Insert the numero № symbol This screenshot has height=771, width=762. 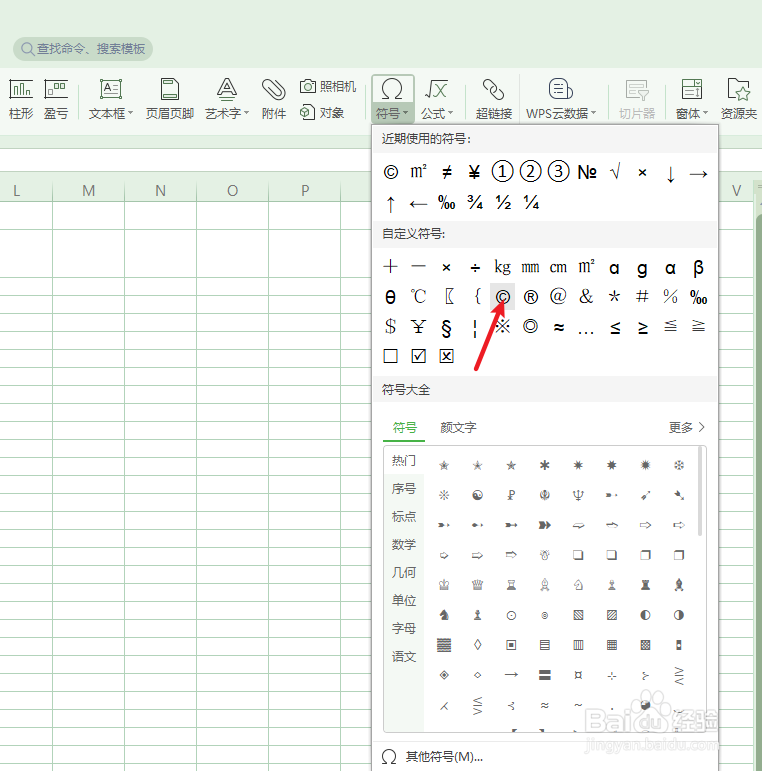[587, 172]
